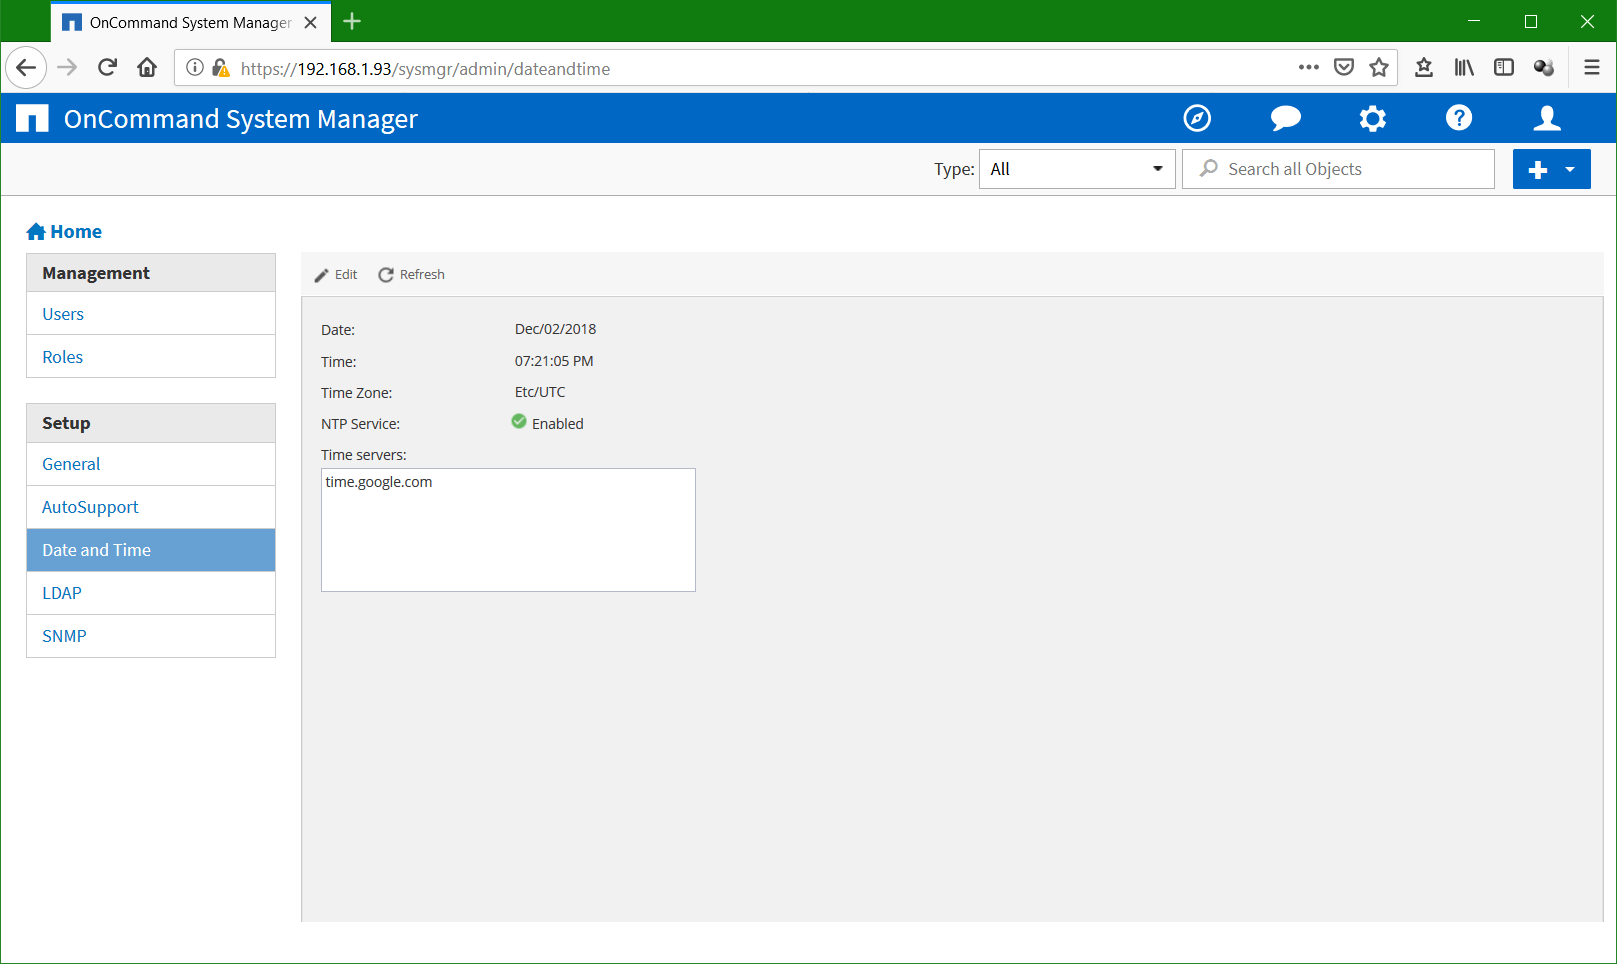Screen dimensions: 1617x964
Task: Open the bookmarks downloads star-tray icon
Action: 1424,68
